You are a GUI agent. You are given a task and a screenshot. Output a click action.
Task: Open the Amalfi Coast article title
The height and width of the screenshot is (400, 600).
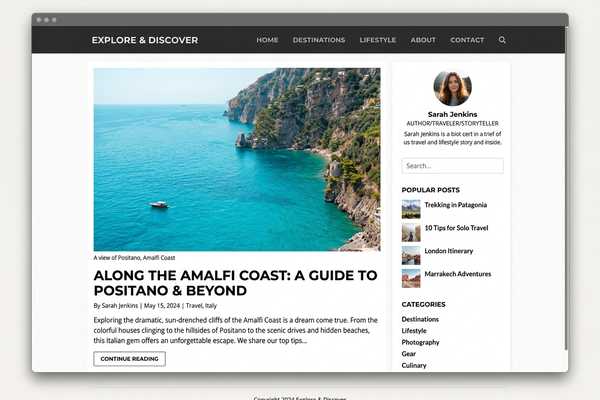pyautogui.click(x=235, y=282)
